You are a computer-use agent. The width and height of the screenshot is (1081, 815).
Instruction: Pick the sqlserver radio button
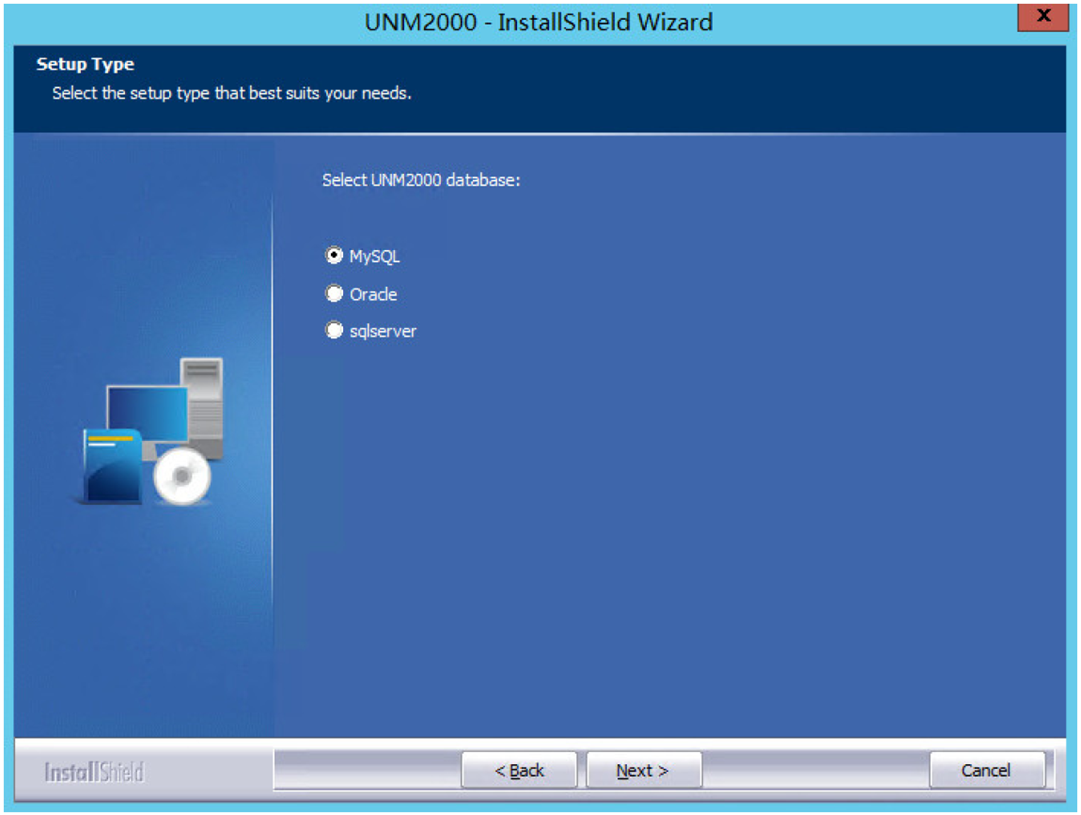click(x=334, y=330)
